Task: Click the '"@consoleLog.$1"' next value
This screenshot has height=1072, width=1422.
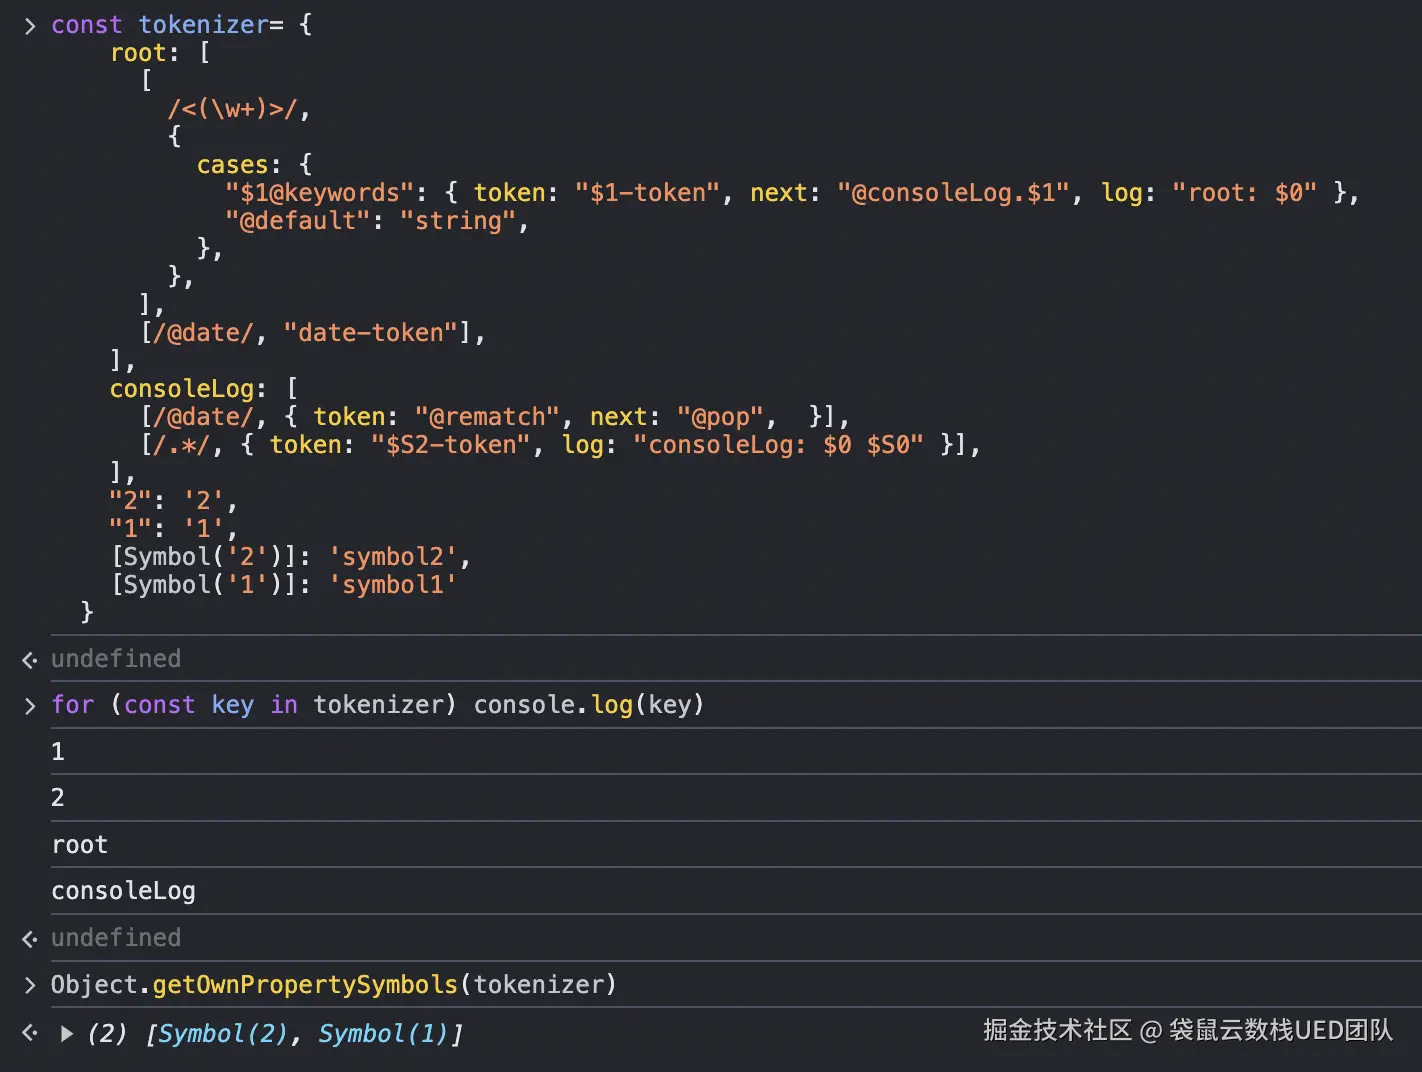Action: 953,192
